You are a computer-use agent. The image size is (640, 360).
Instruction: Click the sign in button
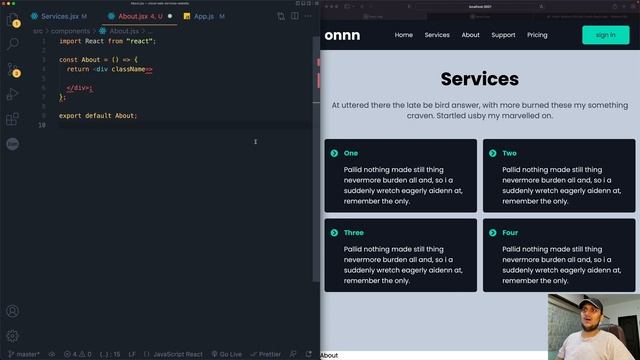coord(606,35)
